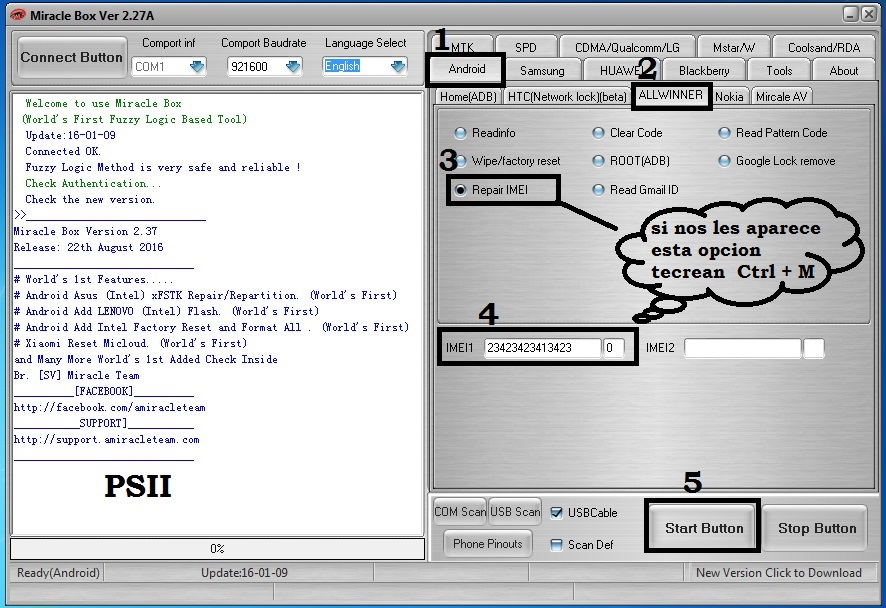This screenshot has width=886, height=608.
Task: Open the Mstar/W tab
Action: [x=733, y=47]
